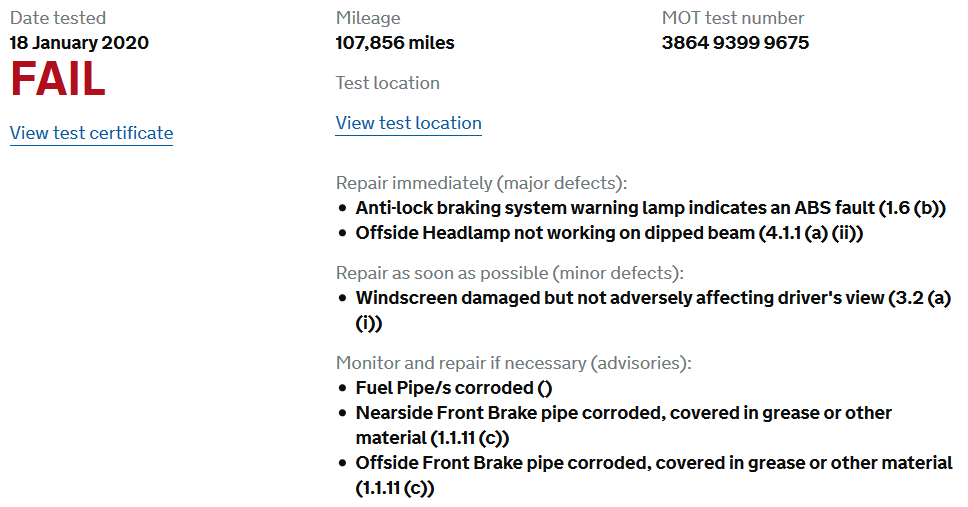Select the Offside Headlamp not working defect

[x=609, y=233]
